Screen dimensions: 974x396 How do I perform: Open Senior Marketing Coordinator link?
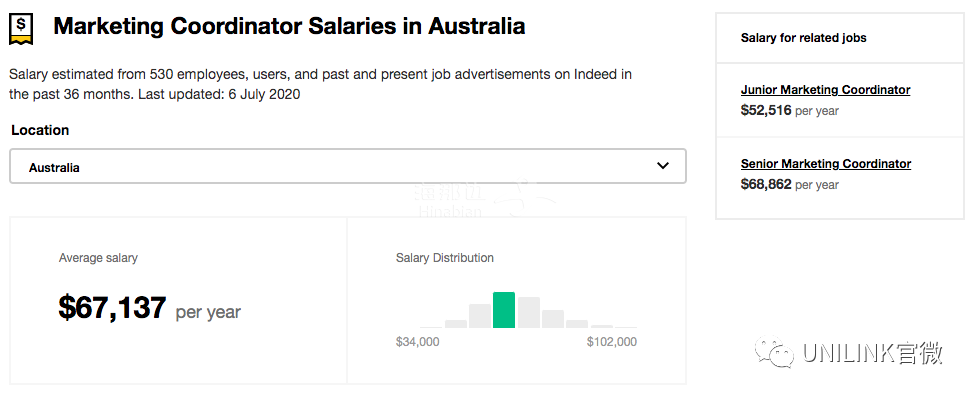coord(826,164)
